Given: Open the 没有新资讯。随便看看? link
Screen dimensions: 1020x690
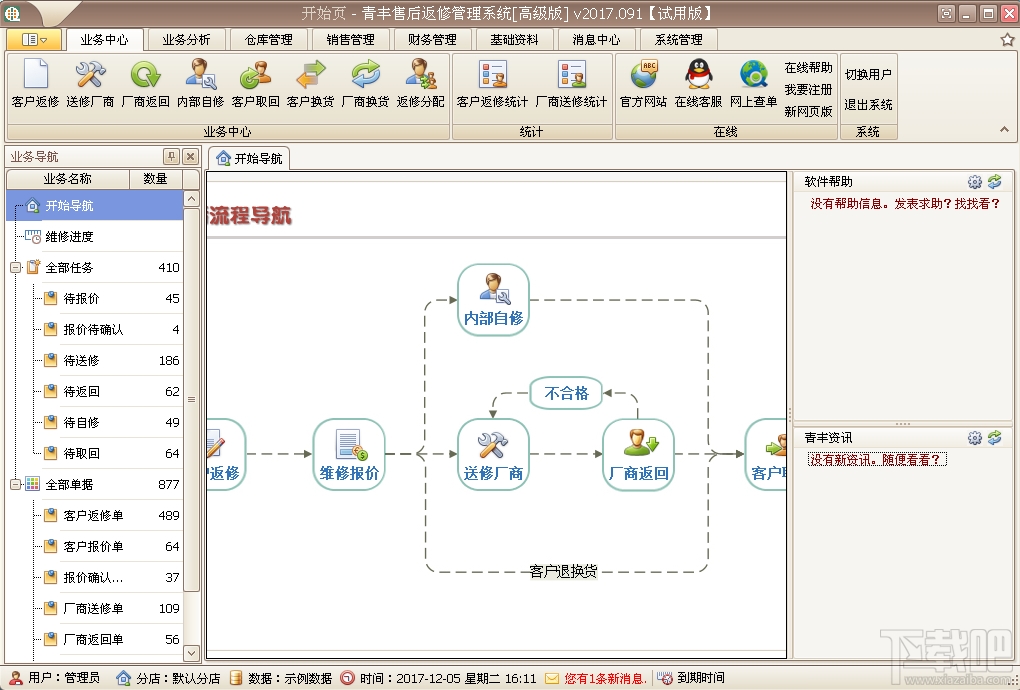Looking at the screenshot, I should [877, 460].
